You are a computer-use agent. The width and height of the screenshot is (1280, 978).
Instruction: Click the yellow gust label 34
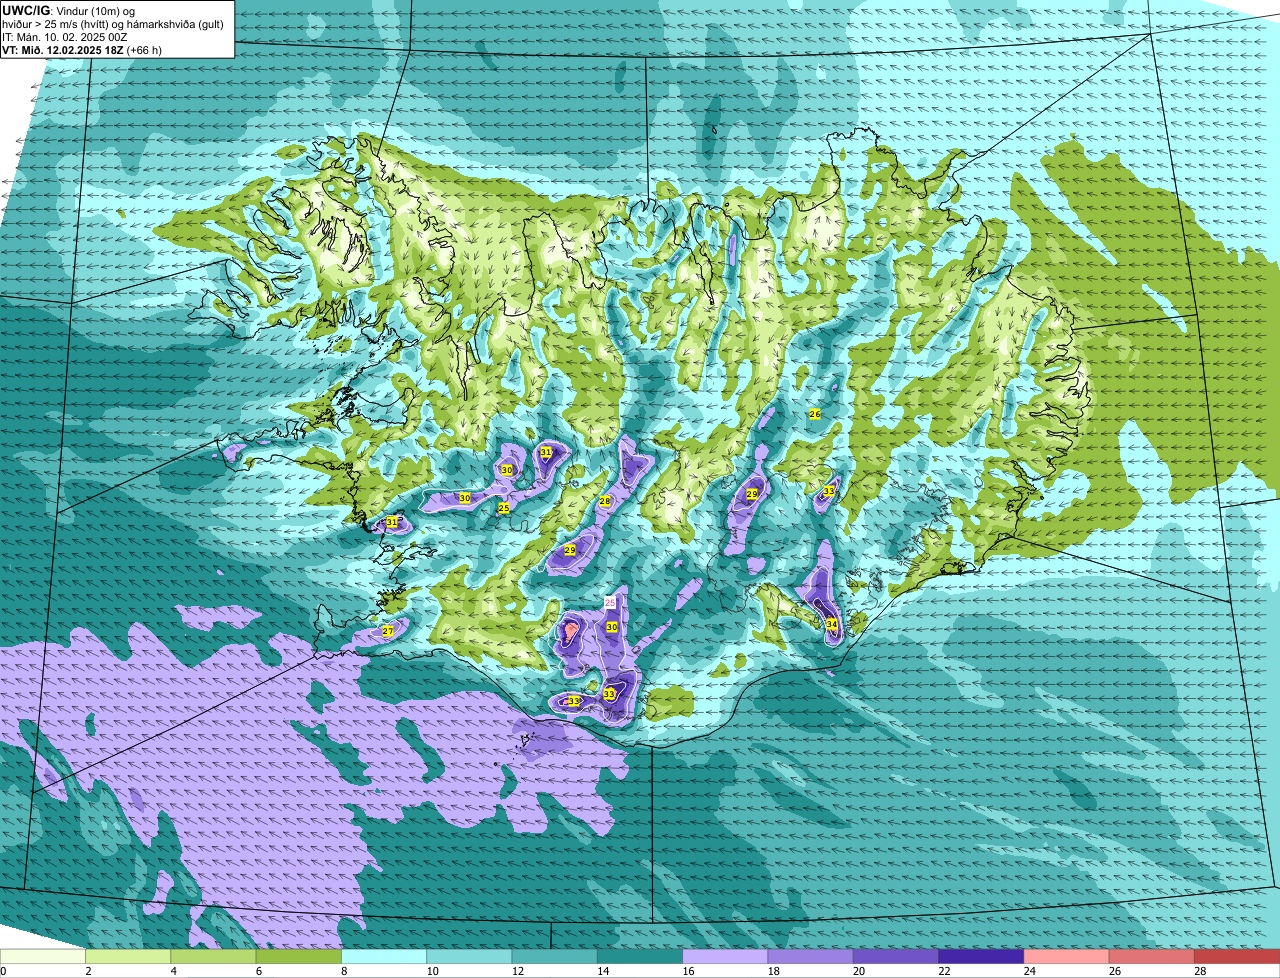(x=832, y=625)
